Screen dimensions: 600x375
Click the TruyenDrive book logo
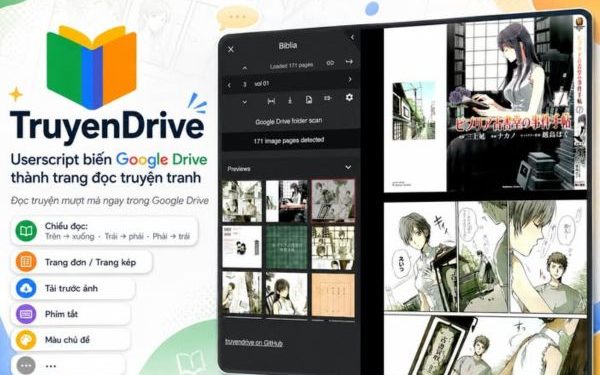(x=91, y=67)
